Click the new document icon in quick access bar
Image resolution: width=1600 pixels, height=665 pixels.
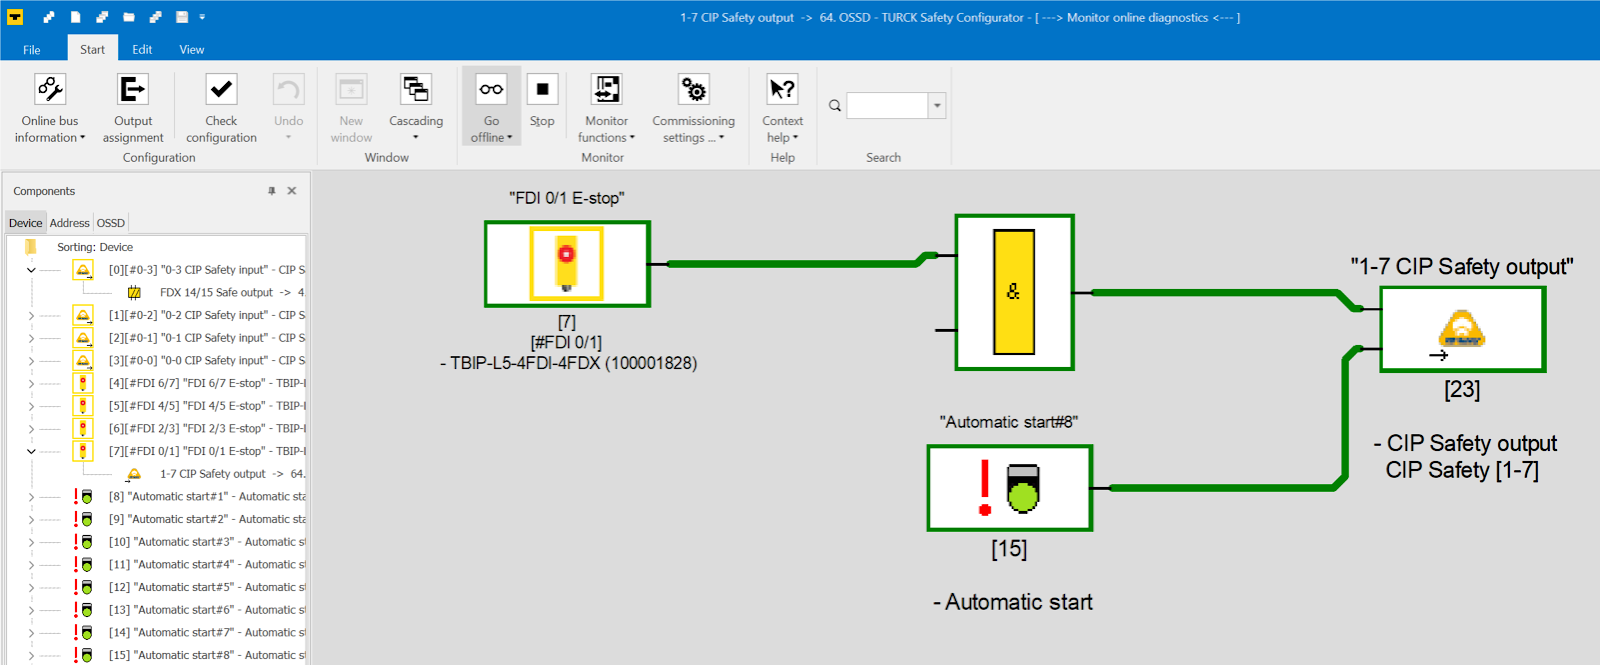coord(76,17)
